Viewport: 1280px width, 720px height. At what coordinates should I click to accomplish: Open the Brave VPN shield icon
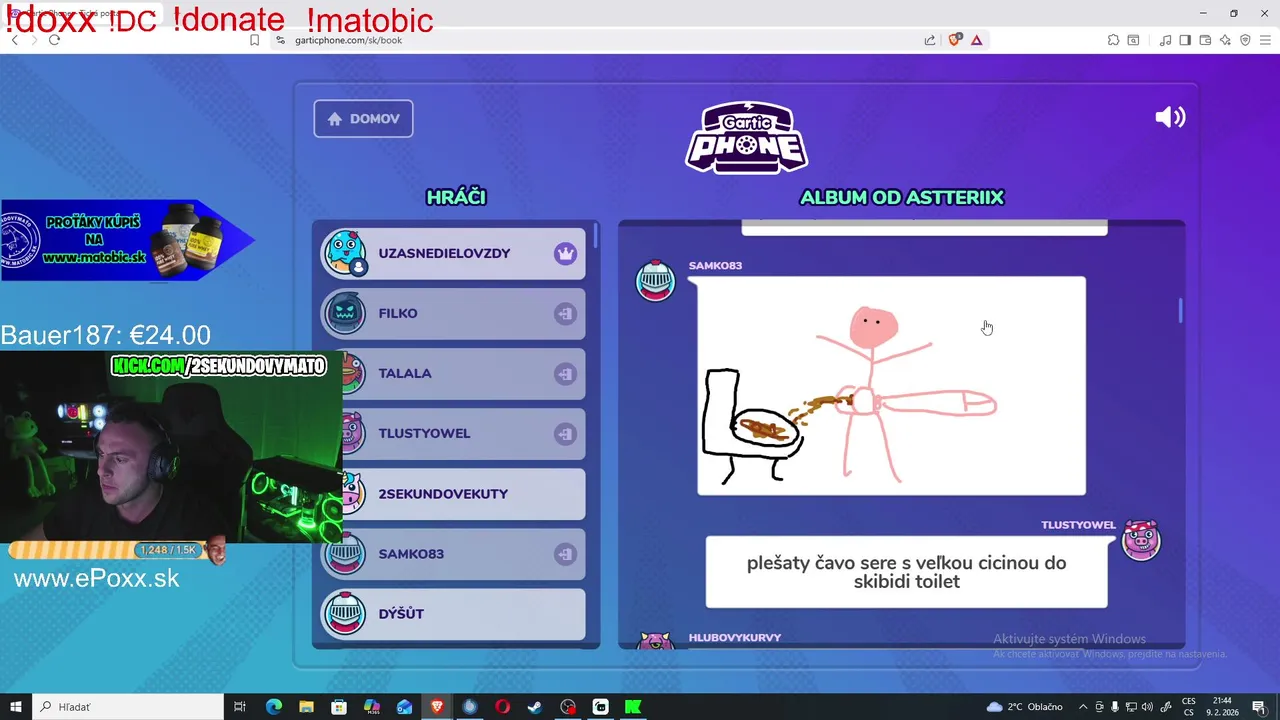tap(1245, 40)
